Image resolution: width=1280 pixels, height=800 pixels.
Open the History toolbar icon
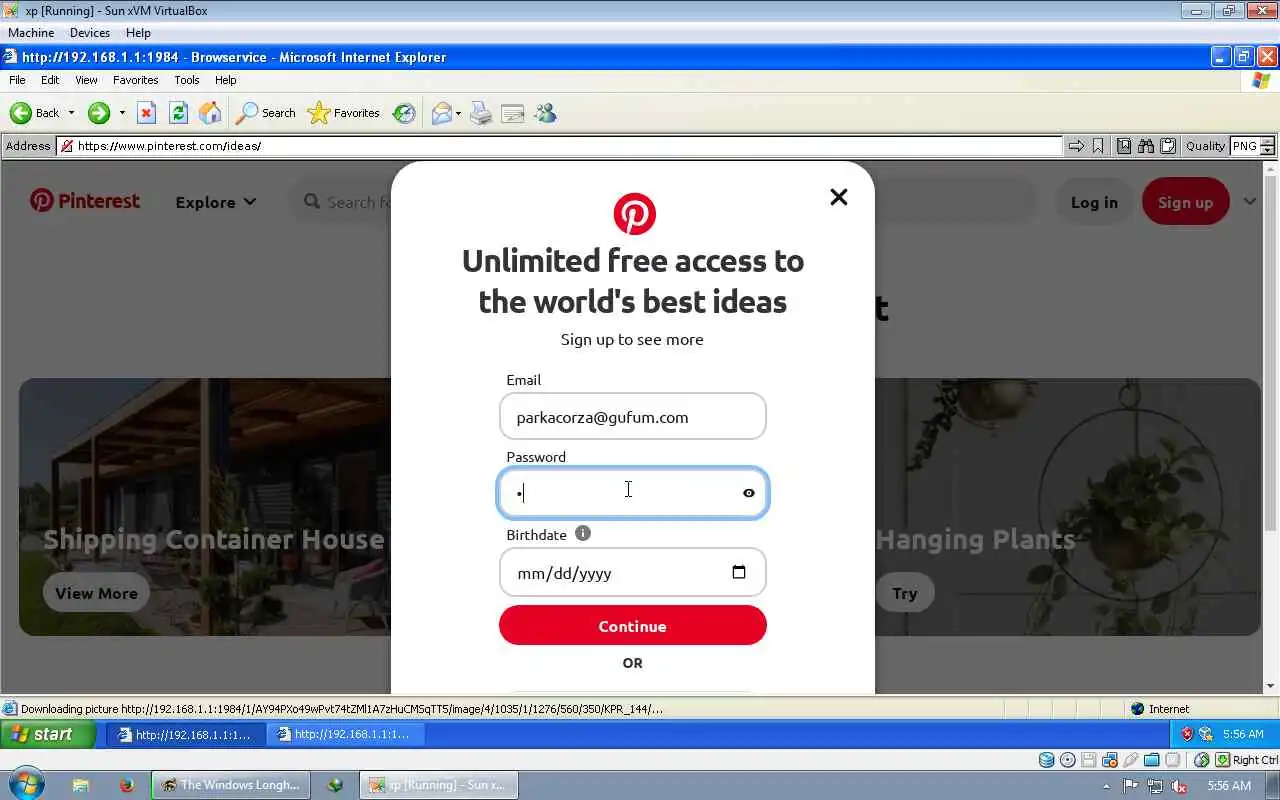pyautogui.click(x=404, y=113)
